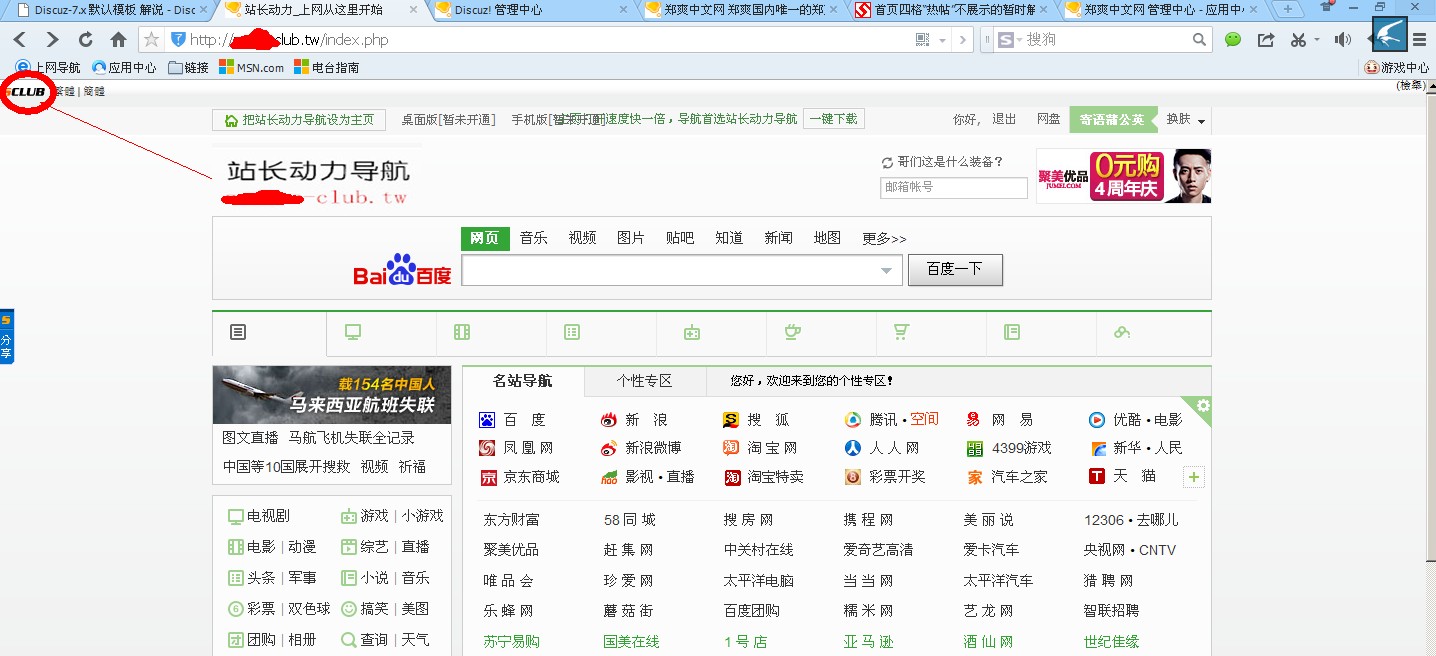Open the green chat bubble toolbar icon
The width and height of the screenshot is (1436, 656).
pyautogui.click(x=1233, y=40)
